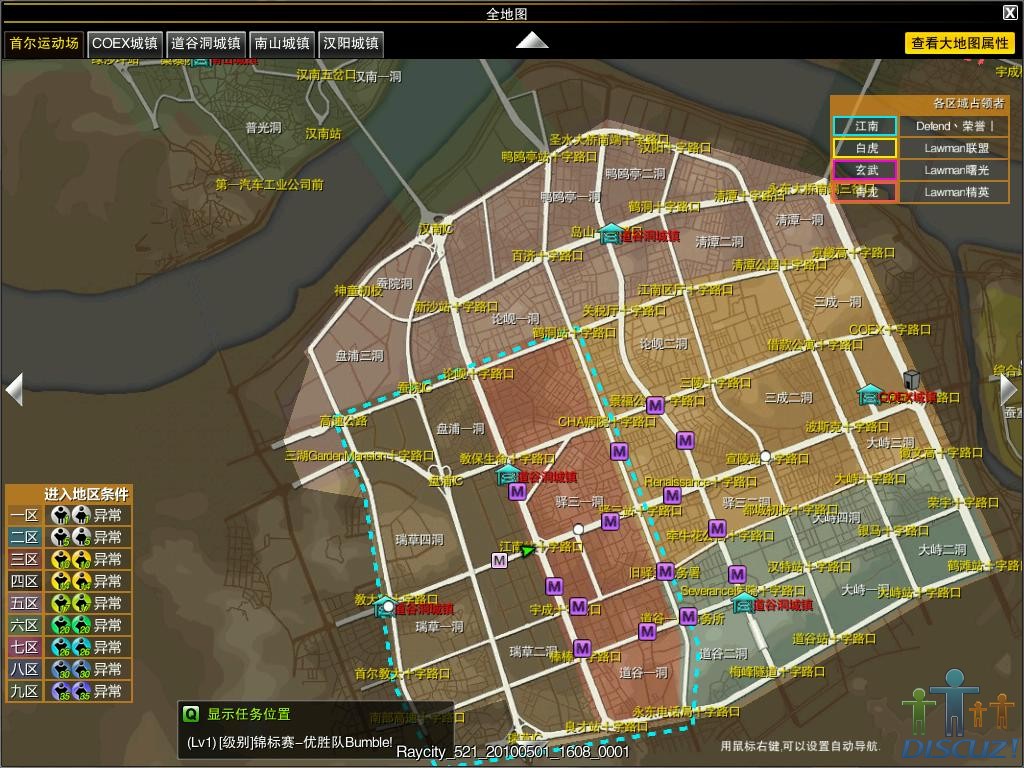1024x768 pixels.
Task: Select the 五区 row in 进入地区条件
Action: click(x=69, y=603)
